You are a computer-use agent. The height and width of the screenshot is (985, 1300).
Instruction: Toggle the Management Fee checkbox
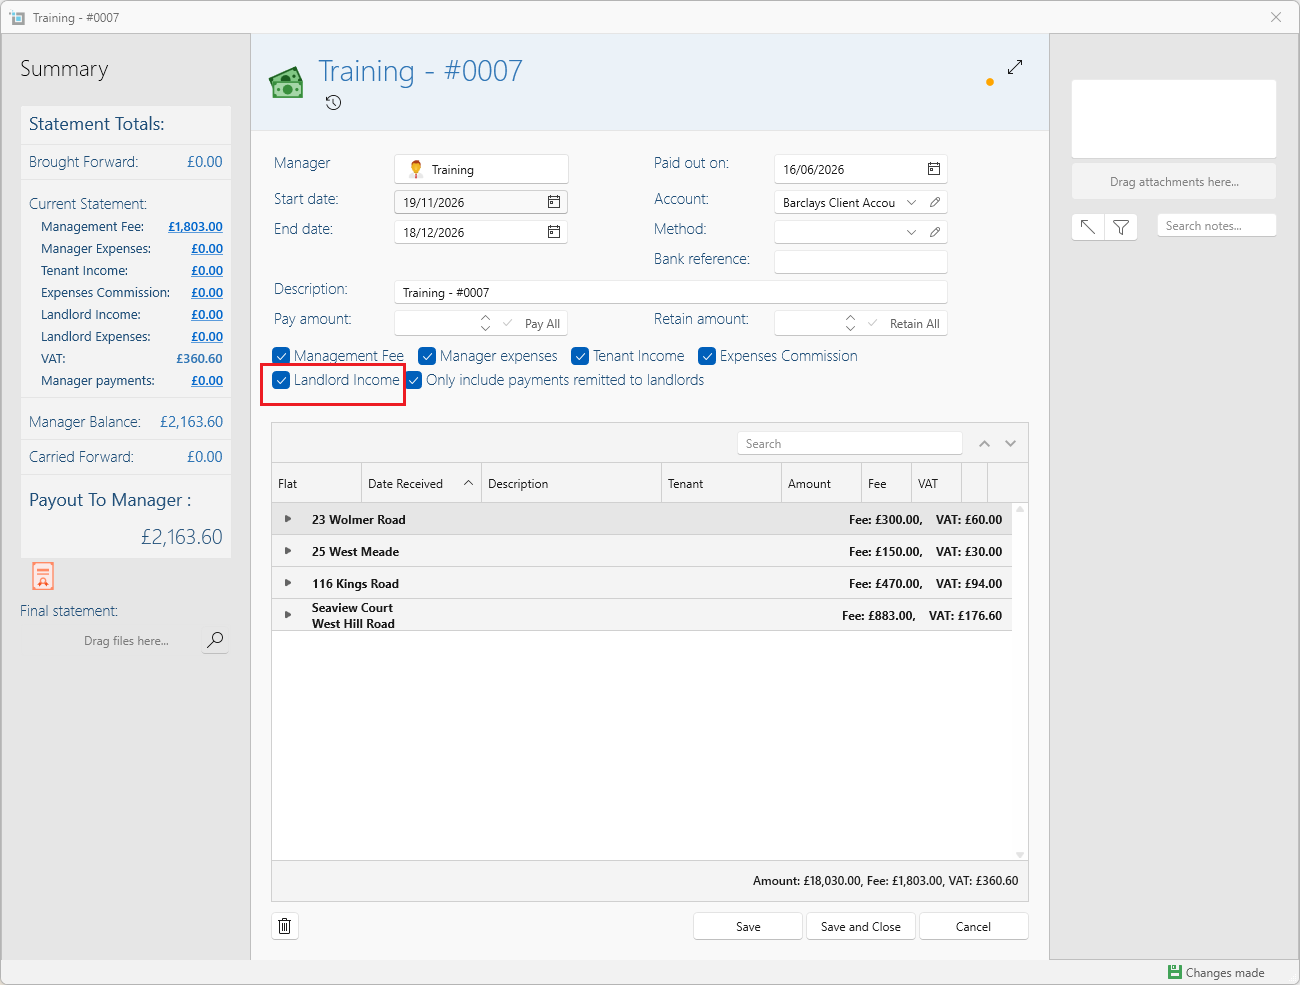pos(281,356)
